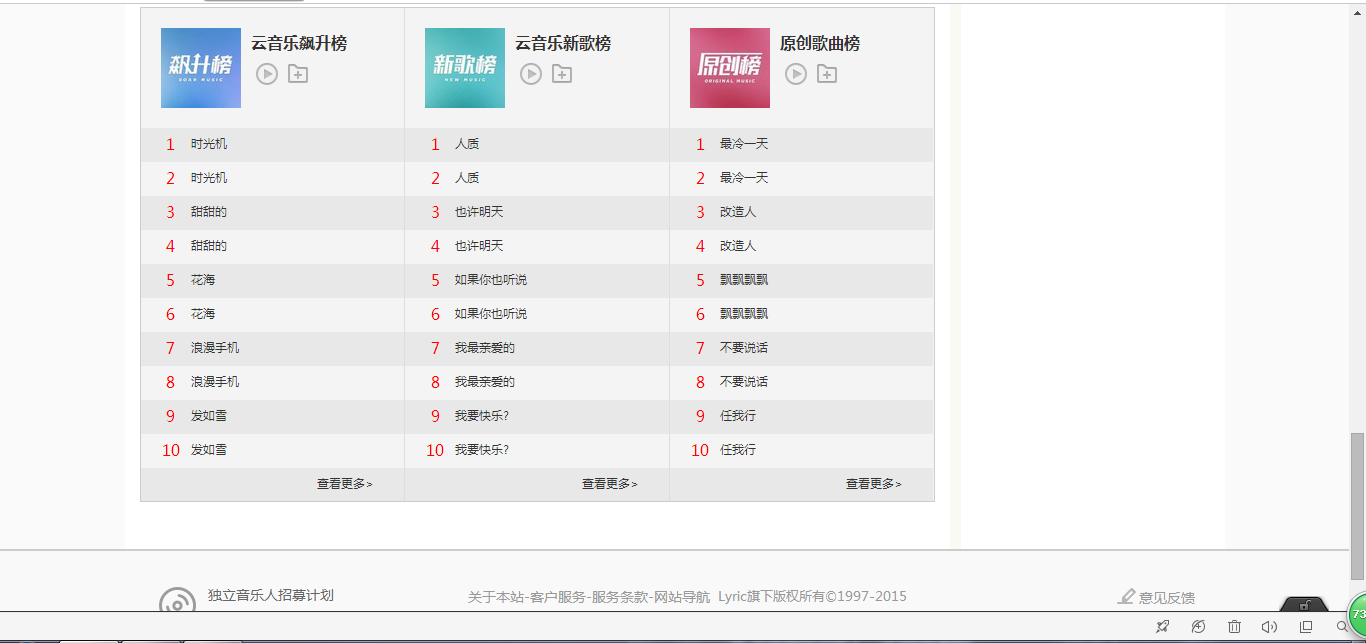1366x643 pixels.
Task: Select rank 6 song 花海
Action: (x=203, y=314)
